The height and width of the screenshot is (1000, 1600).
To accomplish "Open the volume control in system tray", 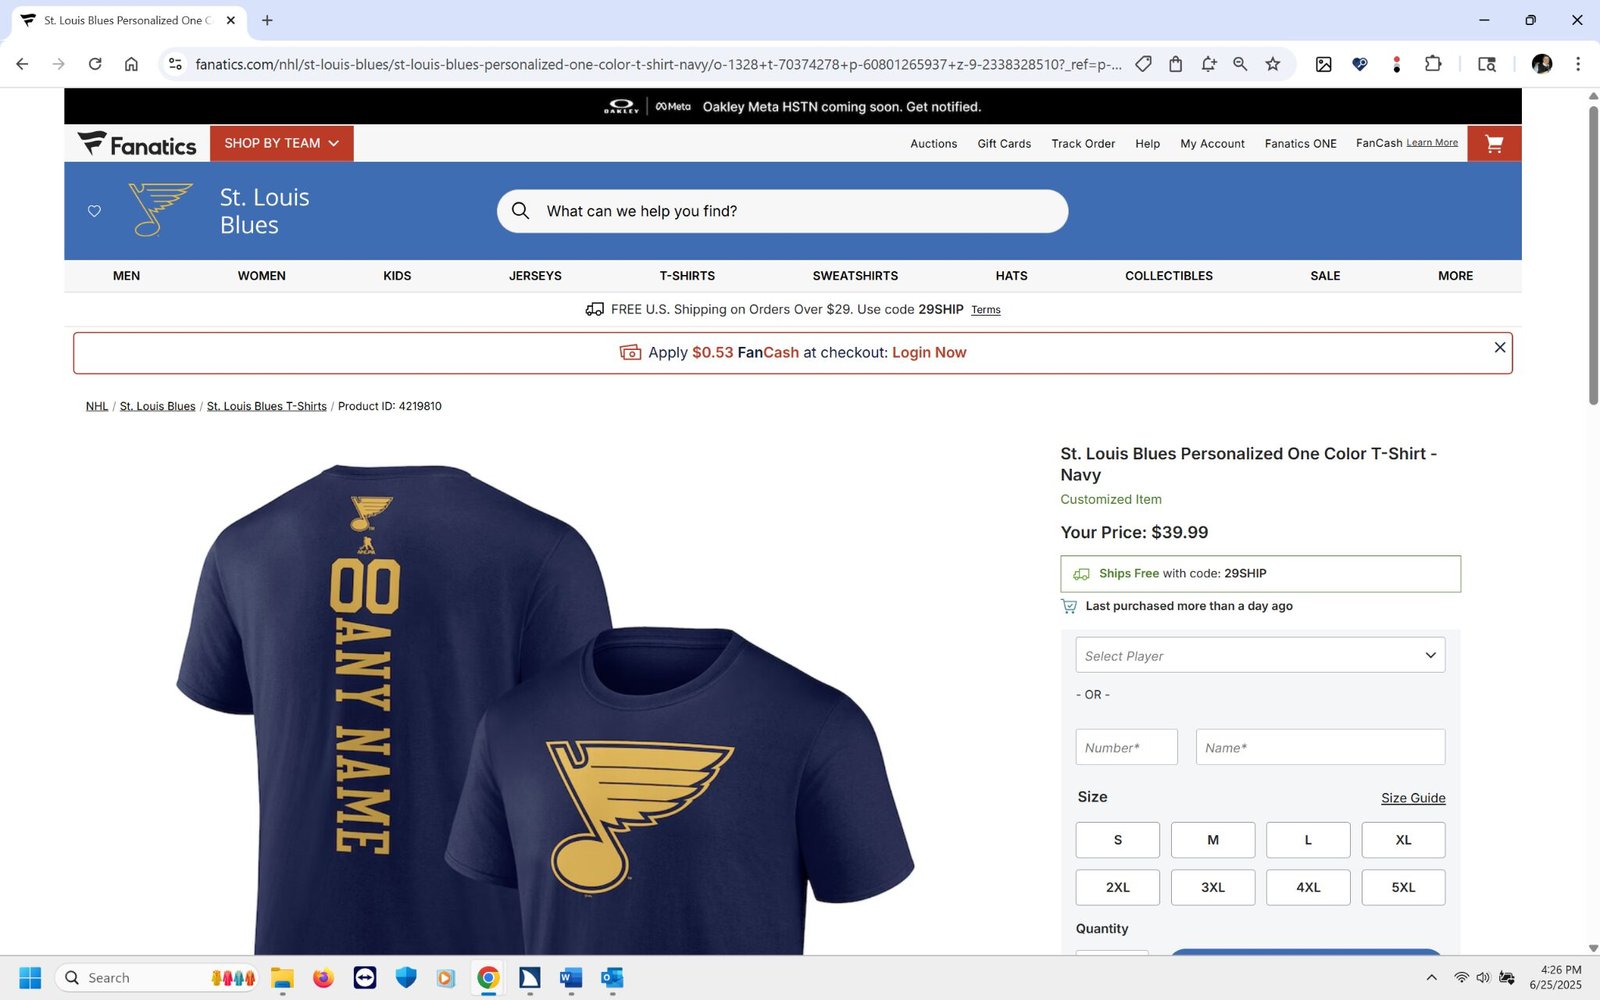I will [x=1483, y=978].
